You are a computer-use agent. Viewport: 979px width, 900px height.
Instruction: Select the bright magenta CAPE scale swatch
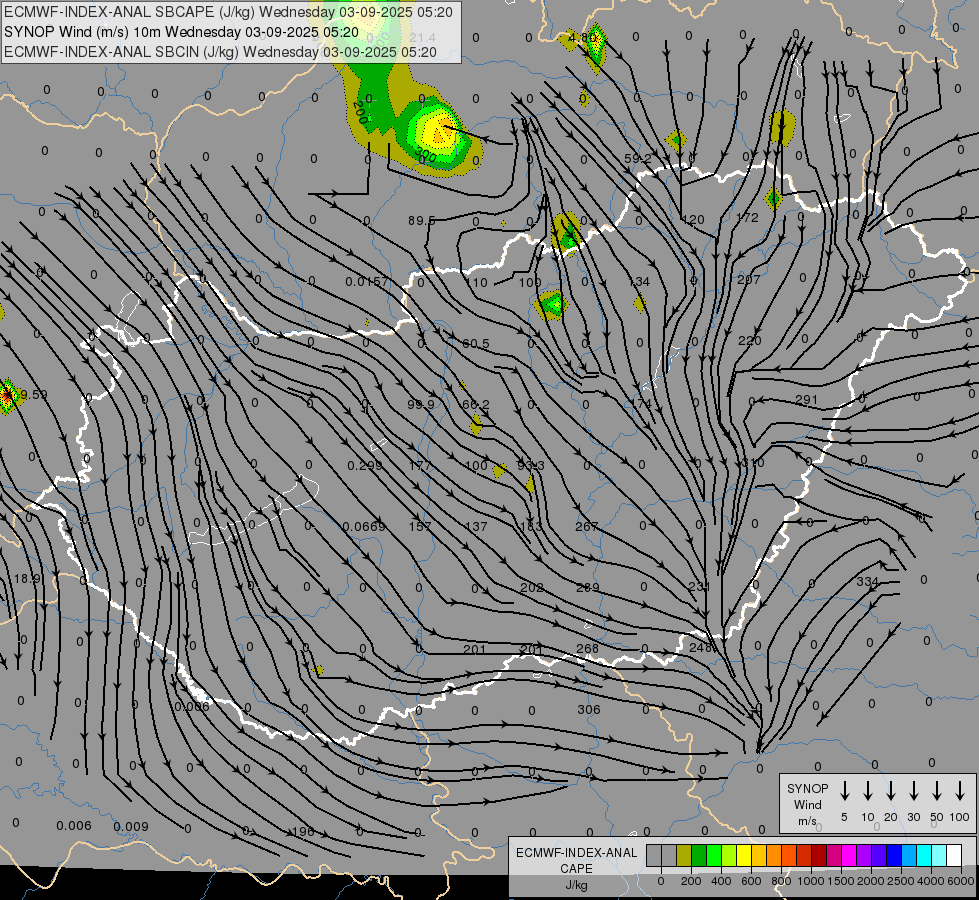coord(849,855)
